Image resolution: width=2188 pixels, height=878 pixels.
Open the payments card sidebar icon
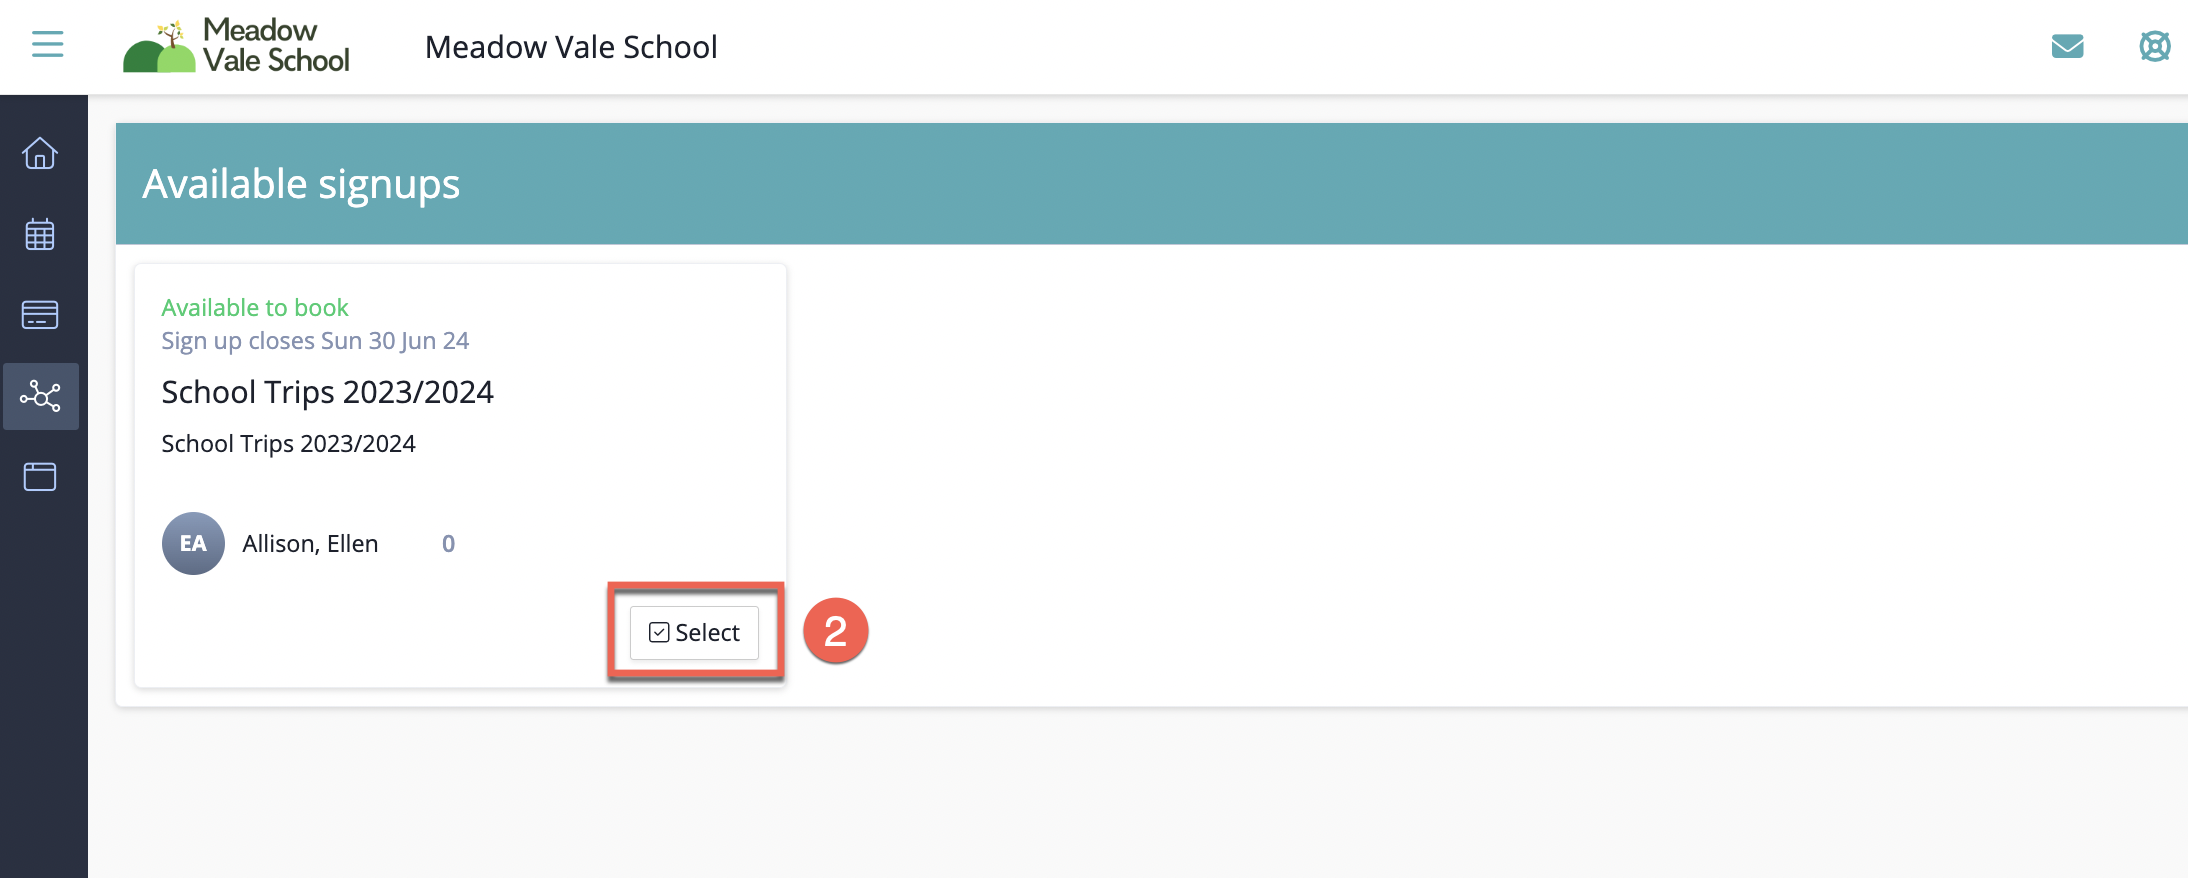coord(40,315)
